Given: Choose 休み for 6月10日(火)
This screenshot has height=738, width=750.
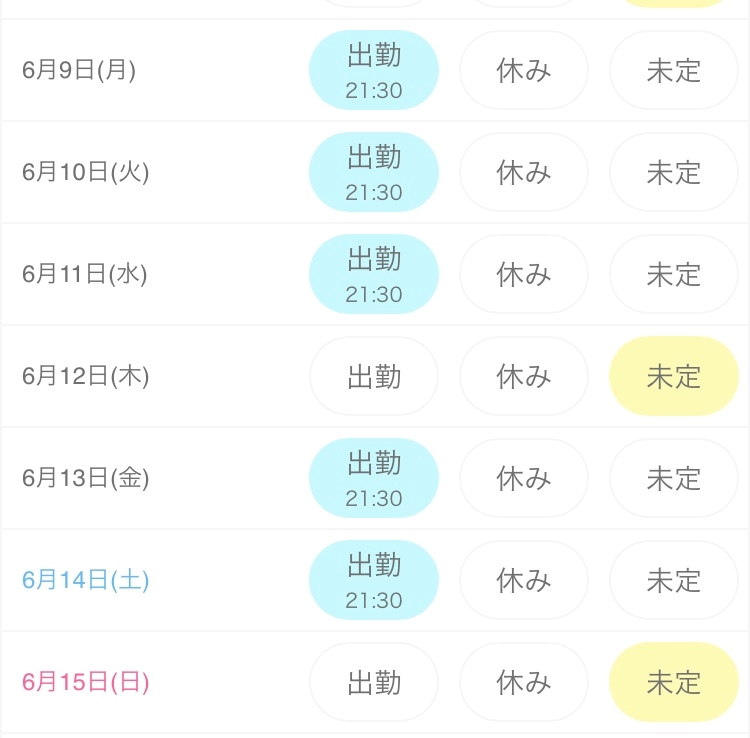Looking at the screenshot, I should click(524, 172).
